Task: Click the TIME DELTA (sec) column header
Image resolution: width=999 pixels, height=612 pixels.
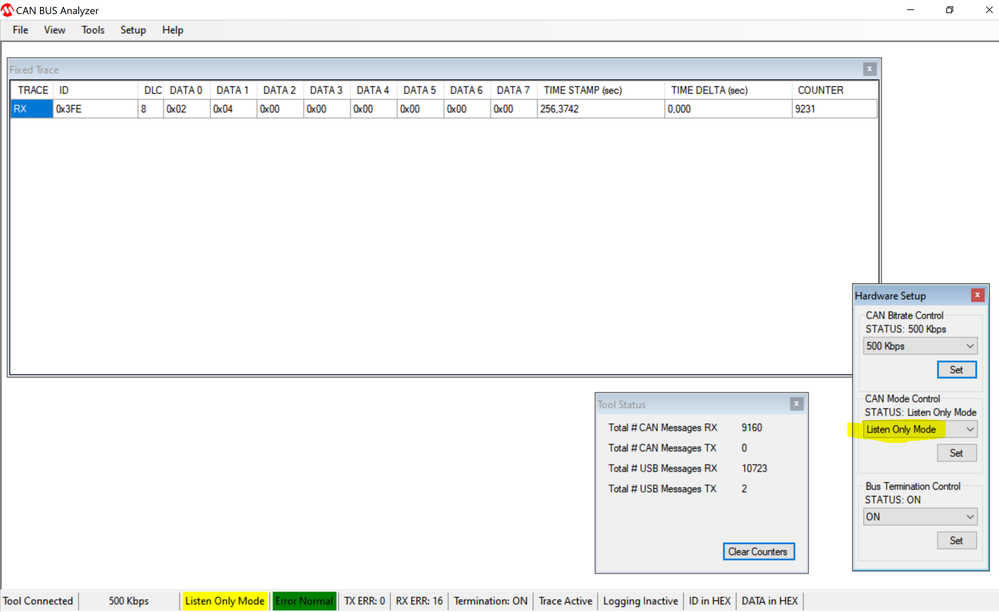Action: click(x=728, y=90)
